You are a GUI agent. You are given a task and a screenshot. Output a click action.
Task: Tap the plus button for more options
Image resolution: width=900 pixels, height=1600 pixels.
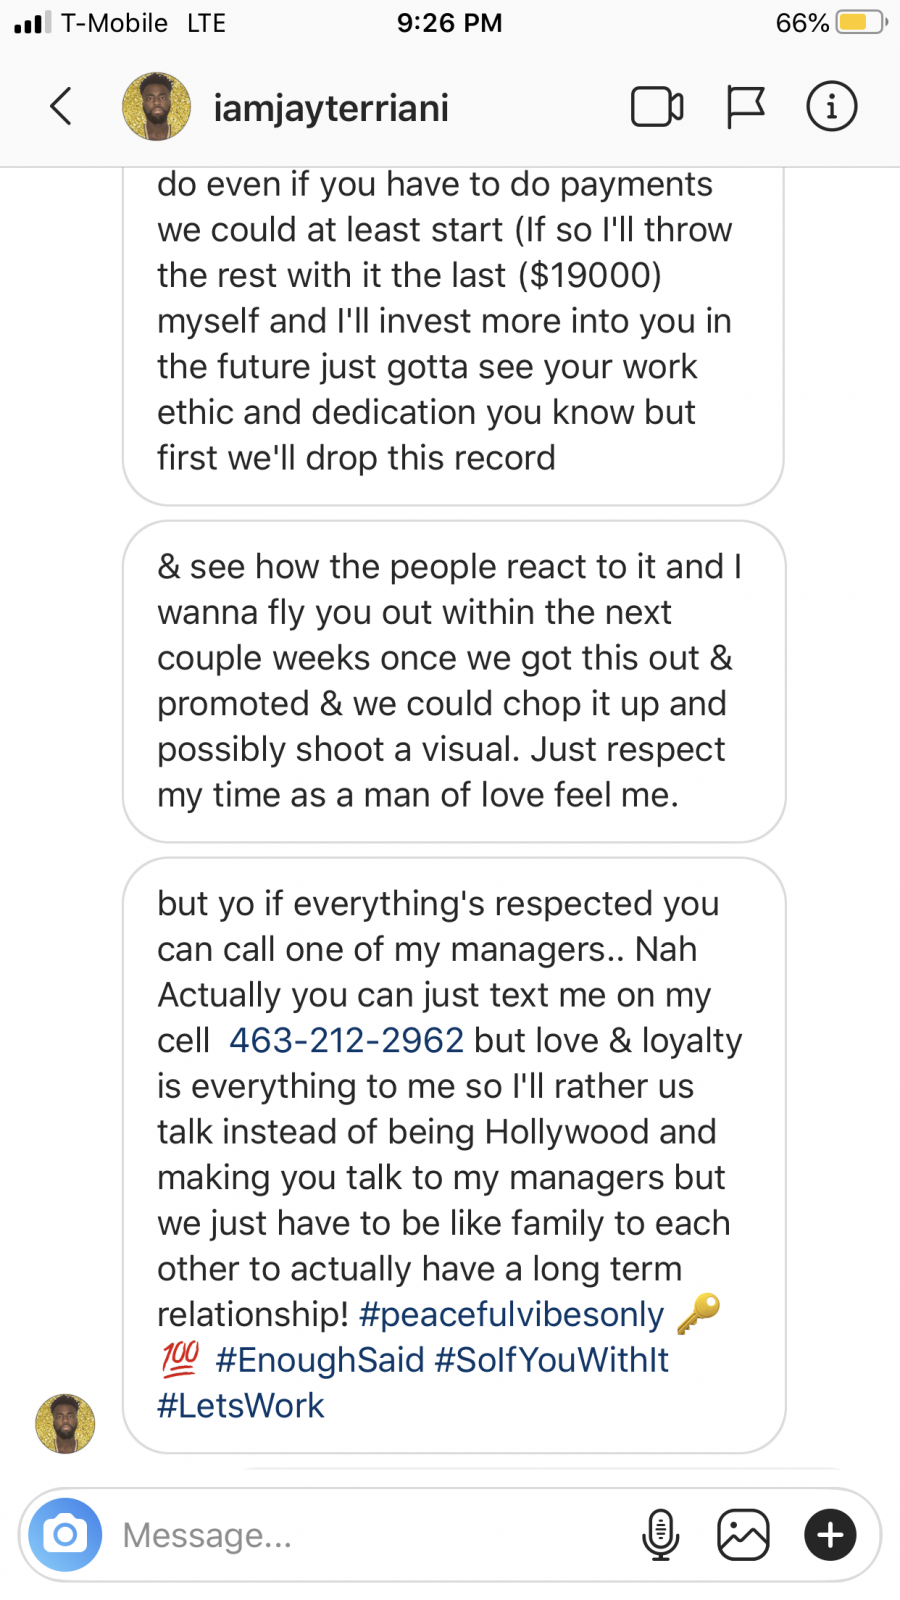tap(830, 1534)
